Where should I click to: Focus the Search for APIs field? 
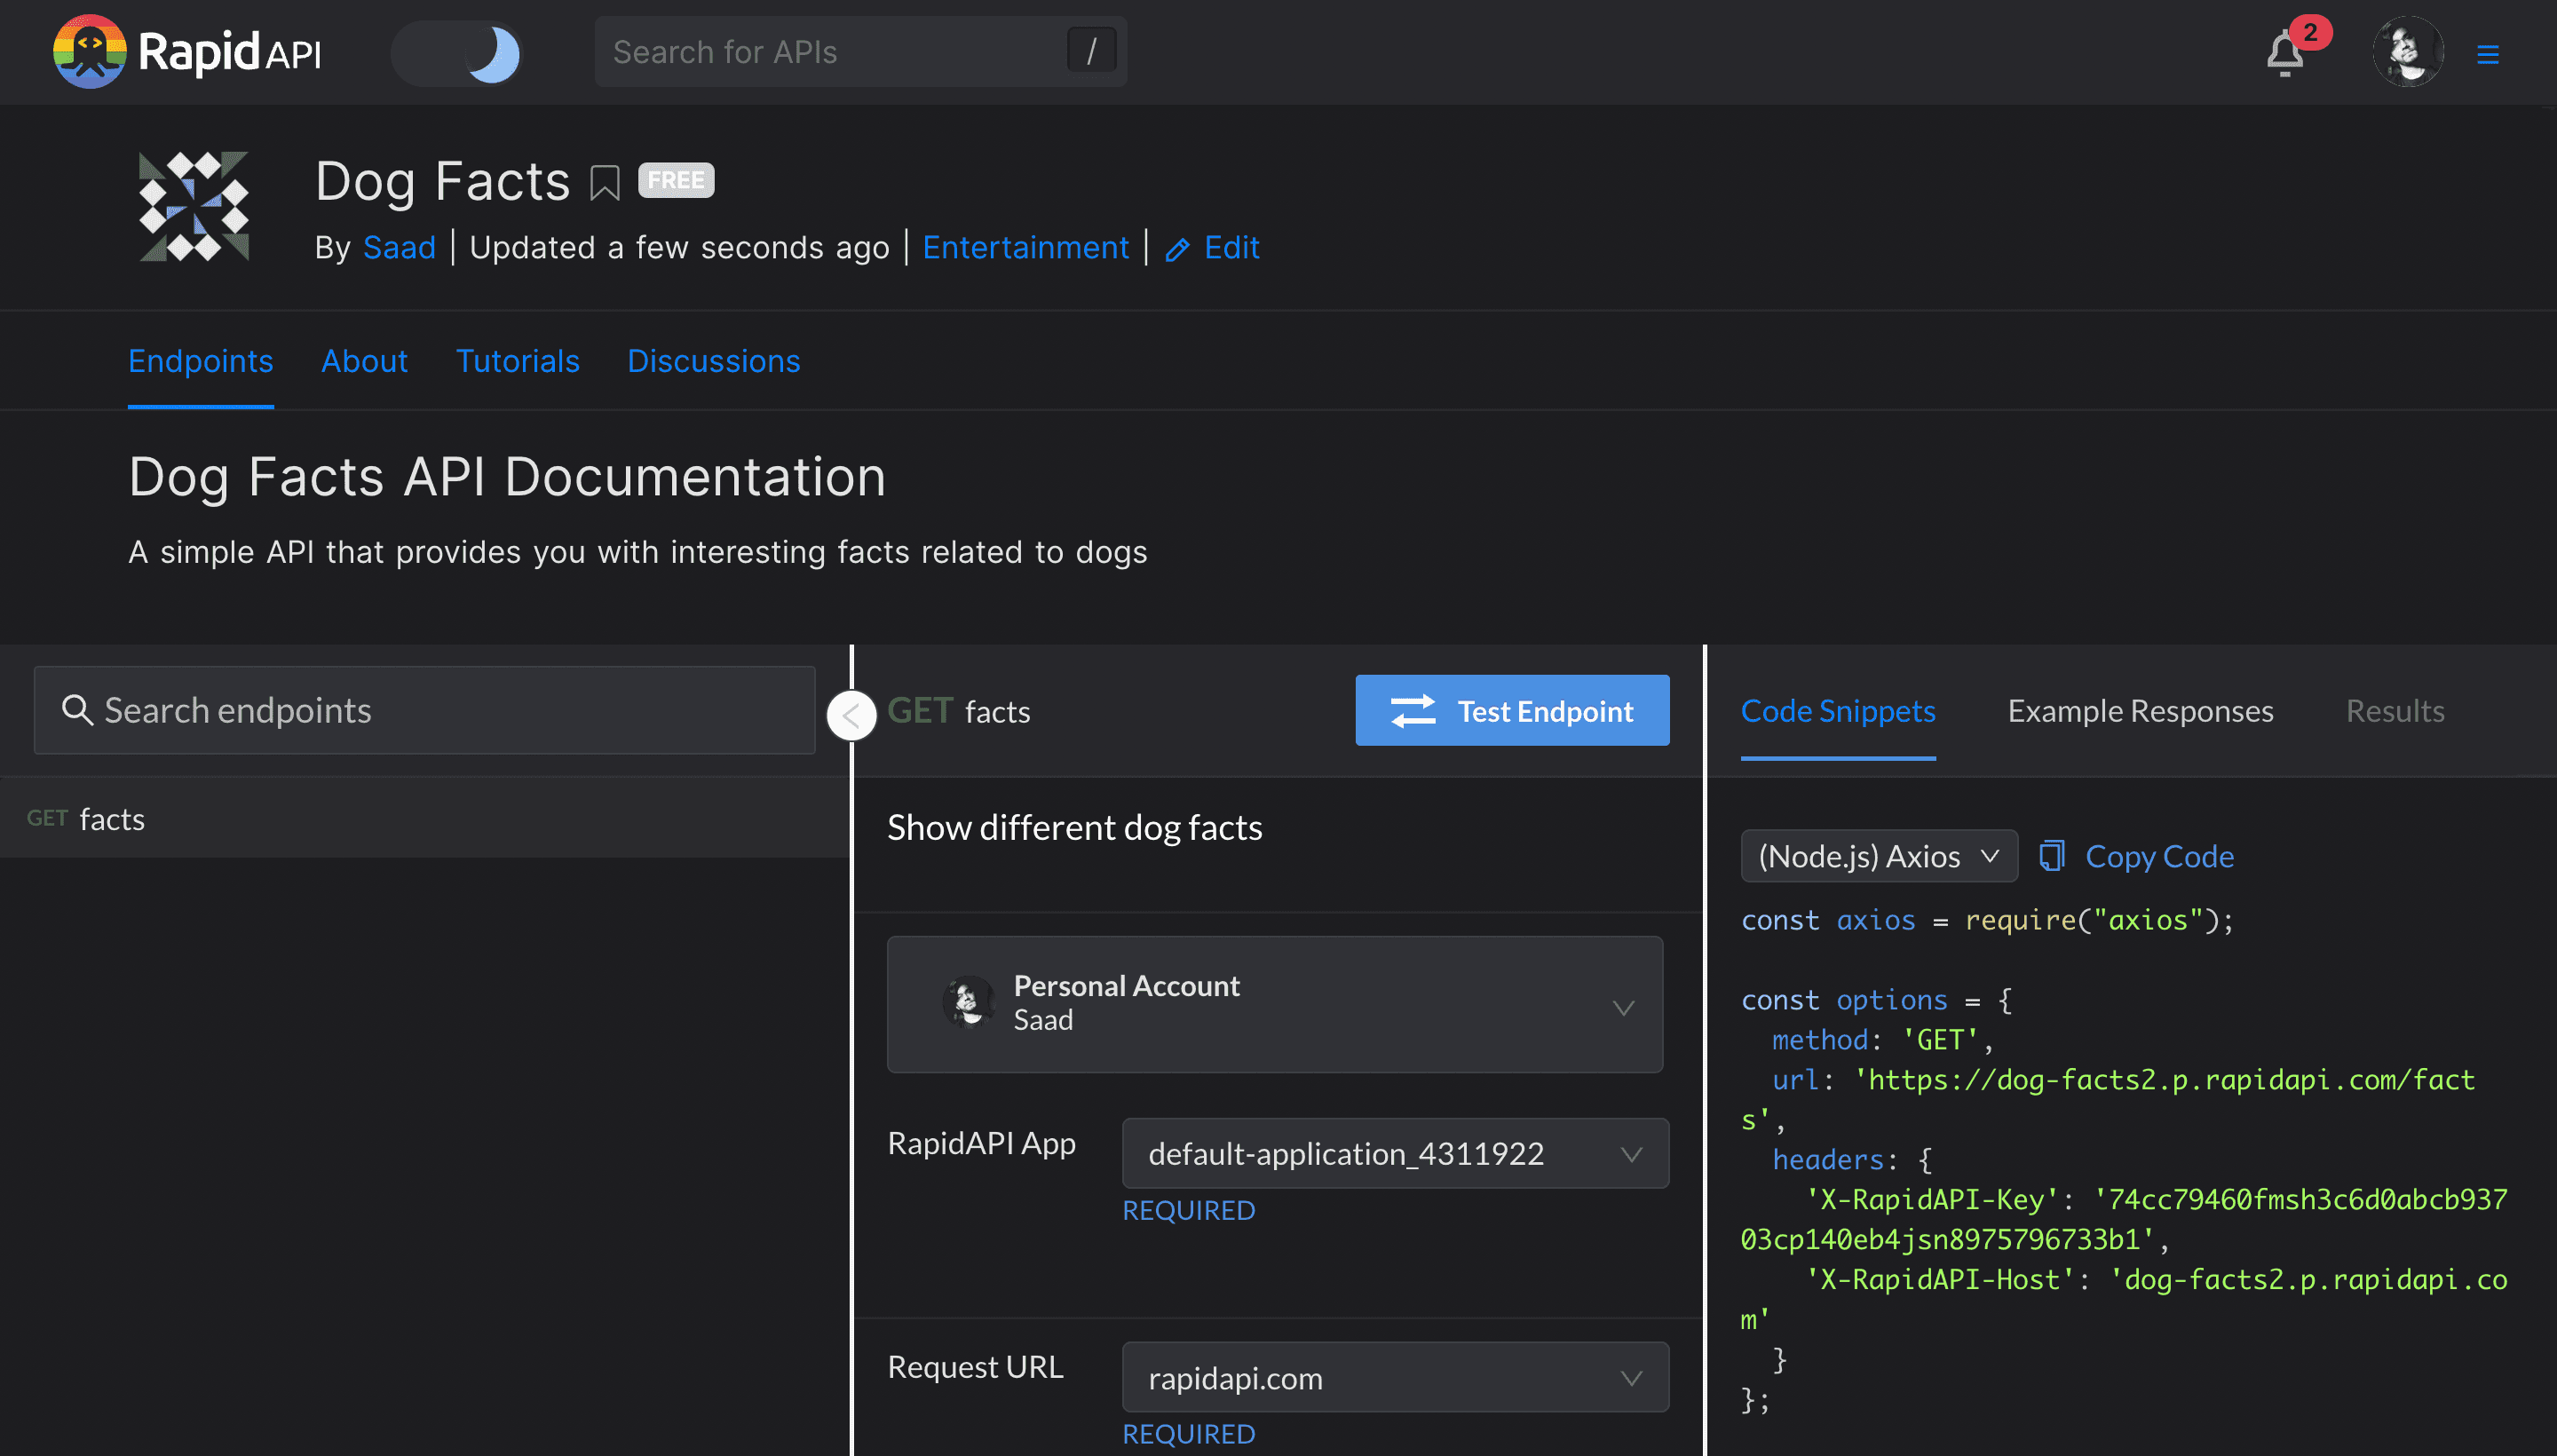tap(860, 52)
